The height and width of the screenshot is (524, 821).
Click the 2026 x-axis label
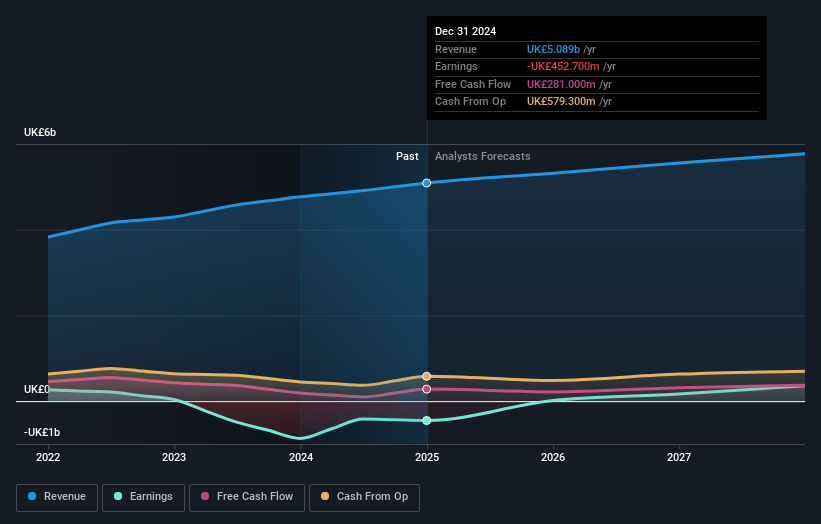[553, 457]
